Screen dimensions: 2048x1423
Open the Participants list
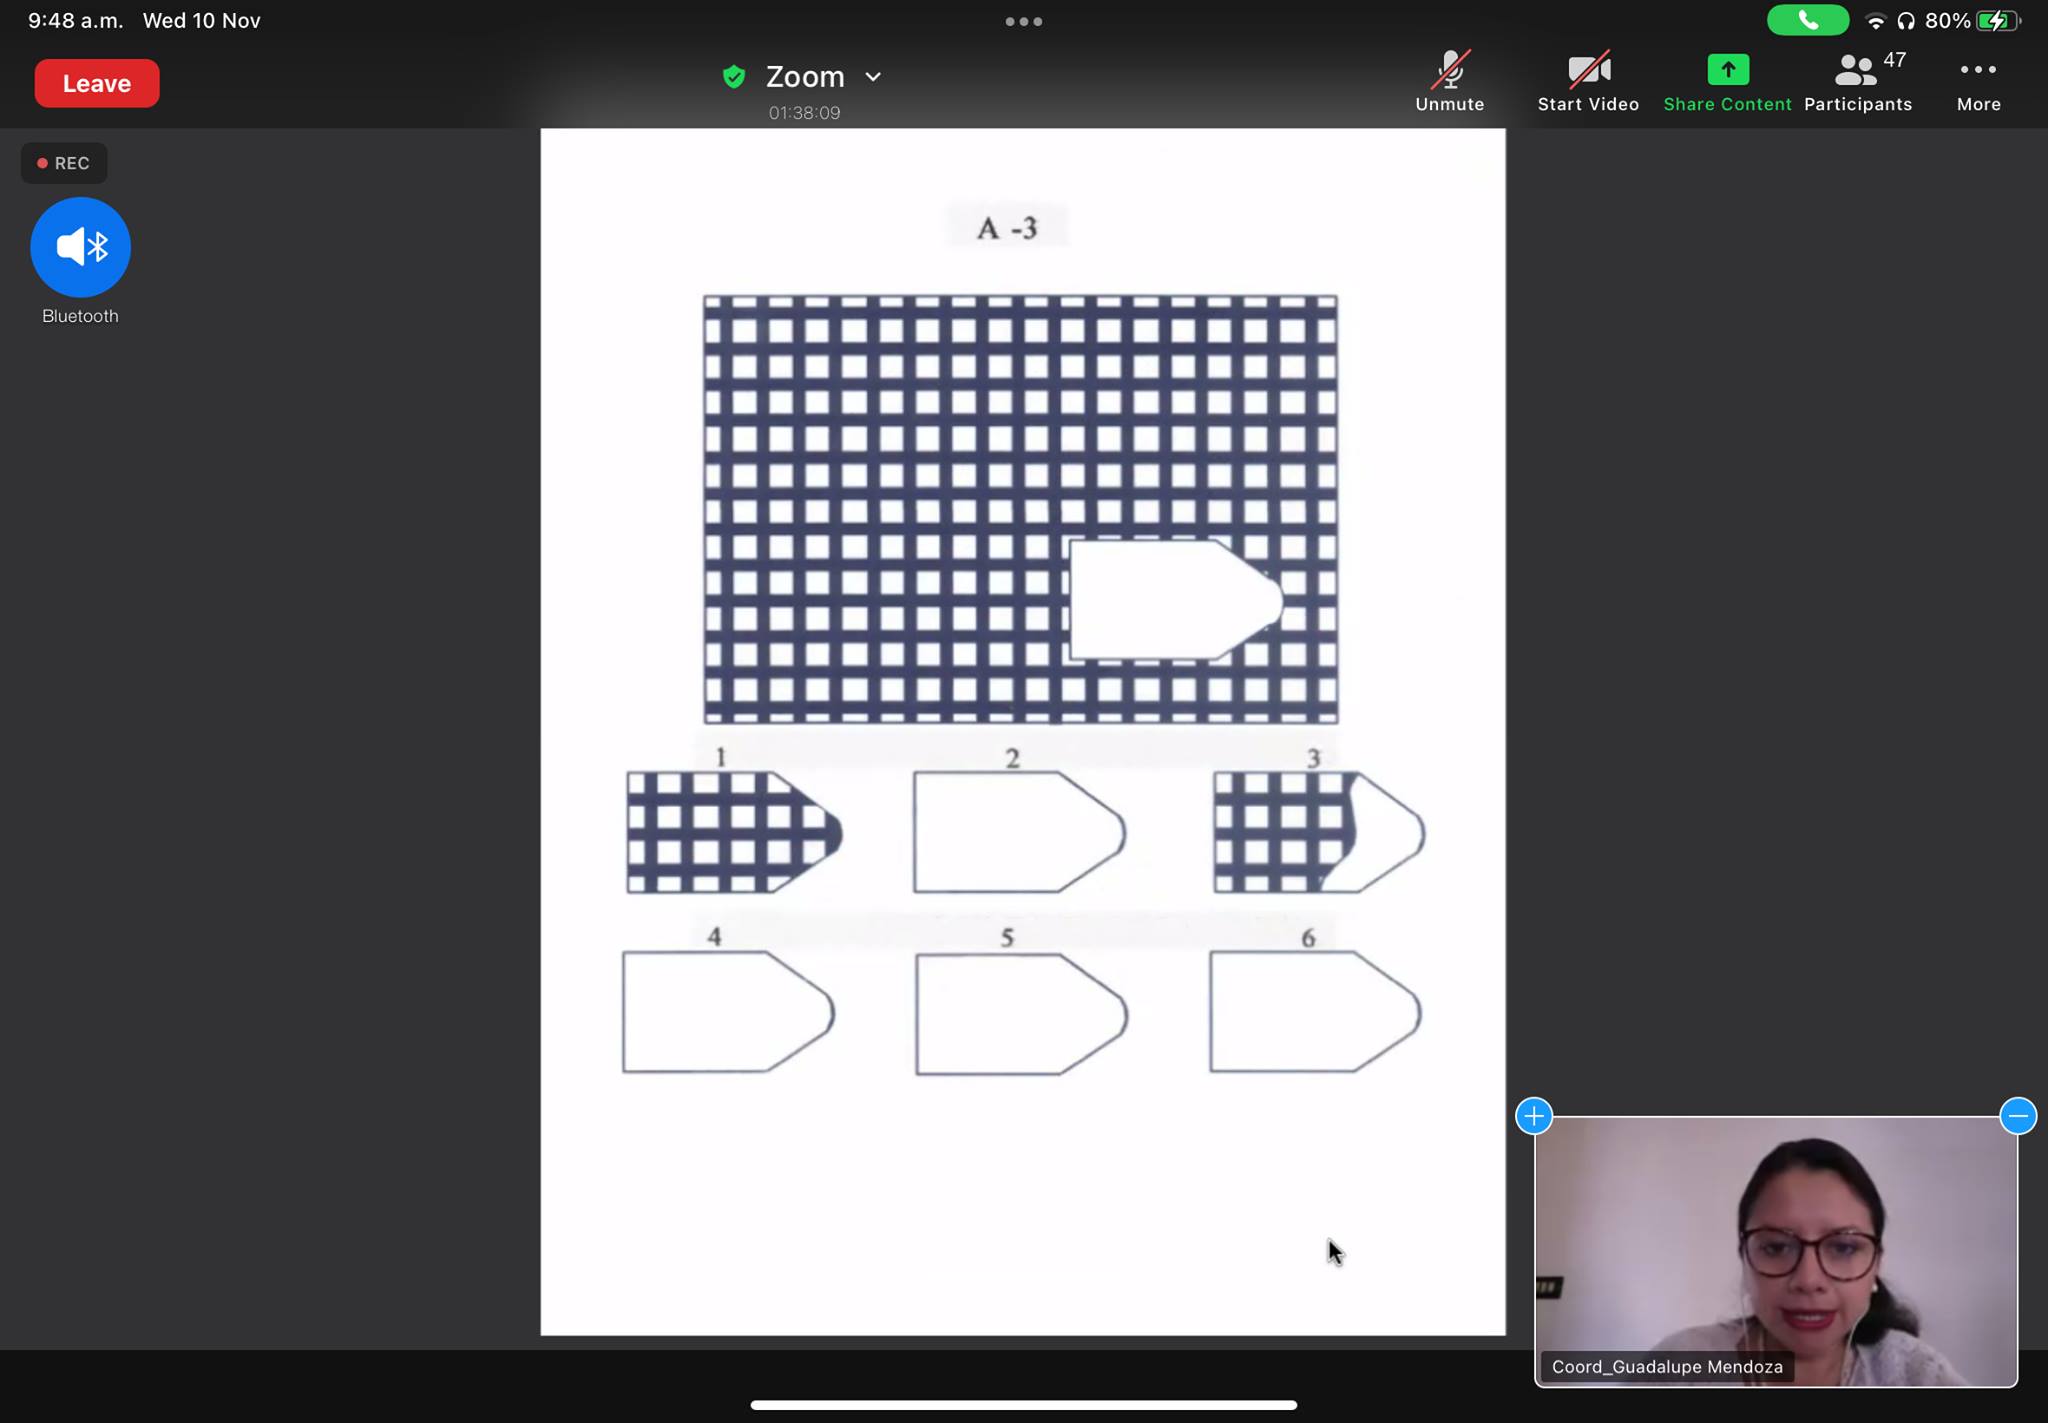coord(1858,81)
